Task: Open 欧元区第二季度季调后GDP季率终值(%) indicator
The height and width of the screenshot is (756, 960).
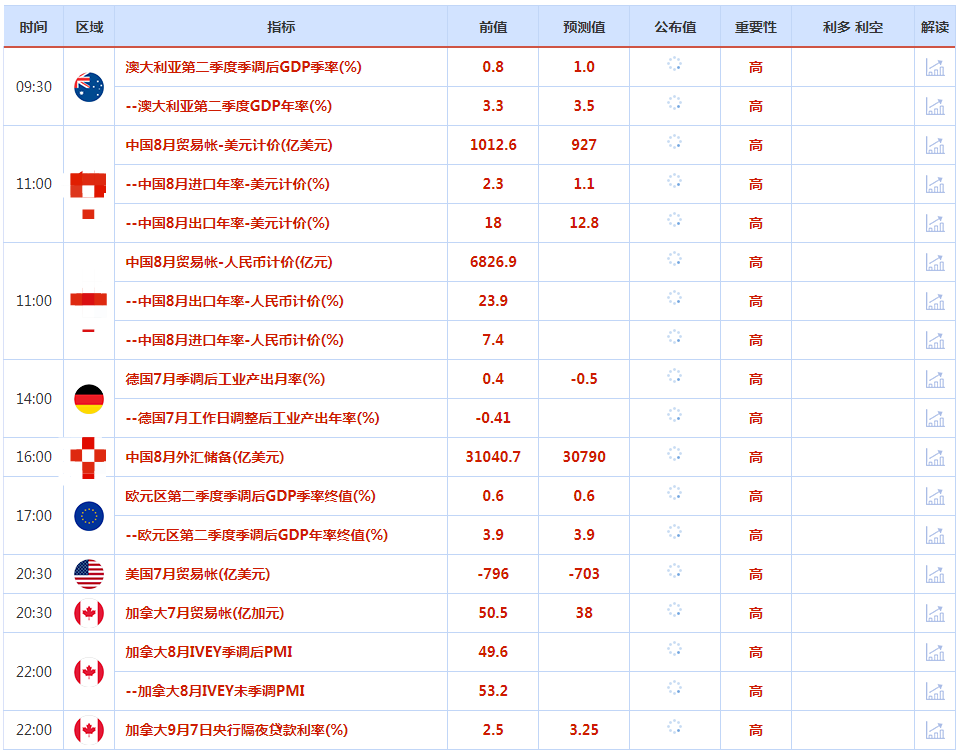Action: (250, 496)
